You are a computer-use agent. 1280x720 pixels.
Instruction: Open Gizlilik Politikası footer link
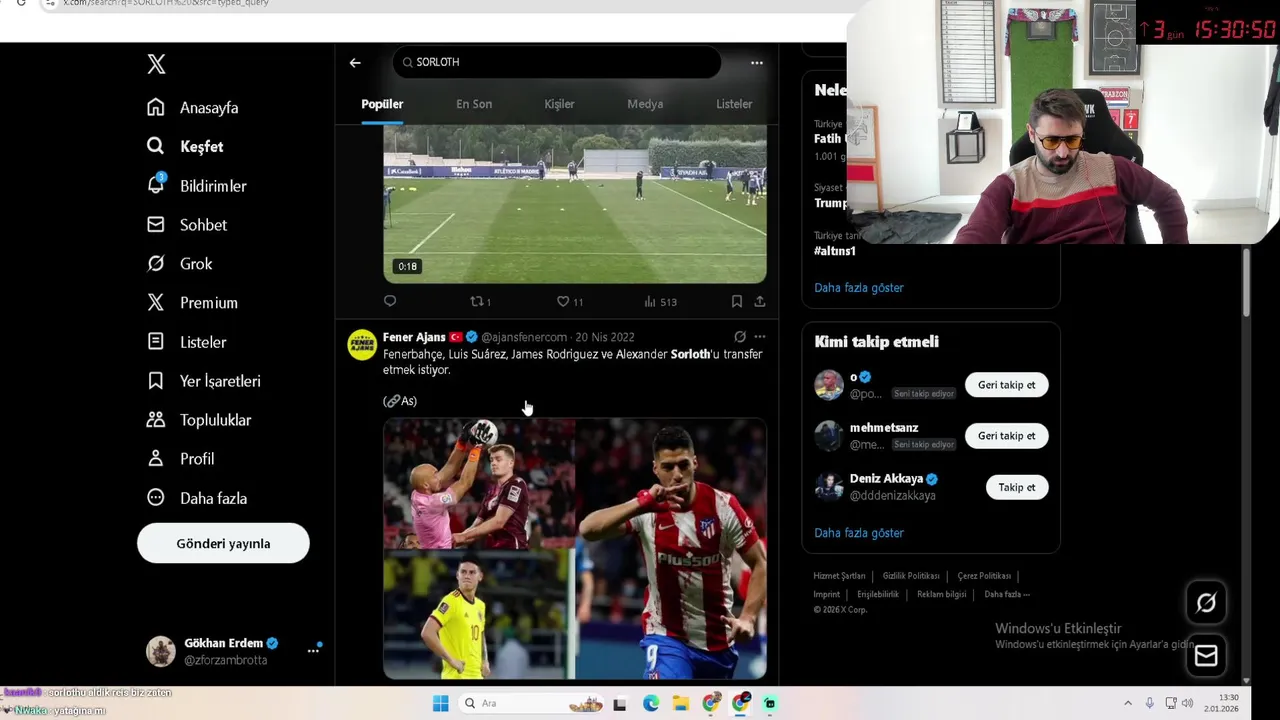pos(911,576)
